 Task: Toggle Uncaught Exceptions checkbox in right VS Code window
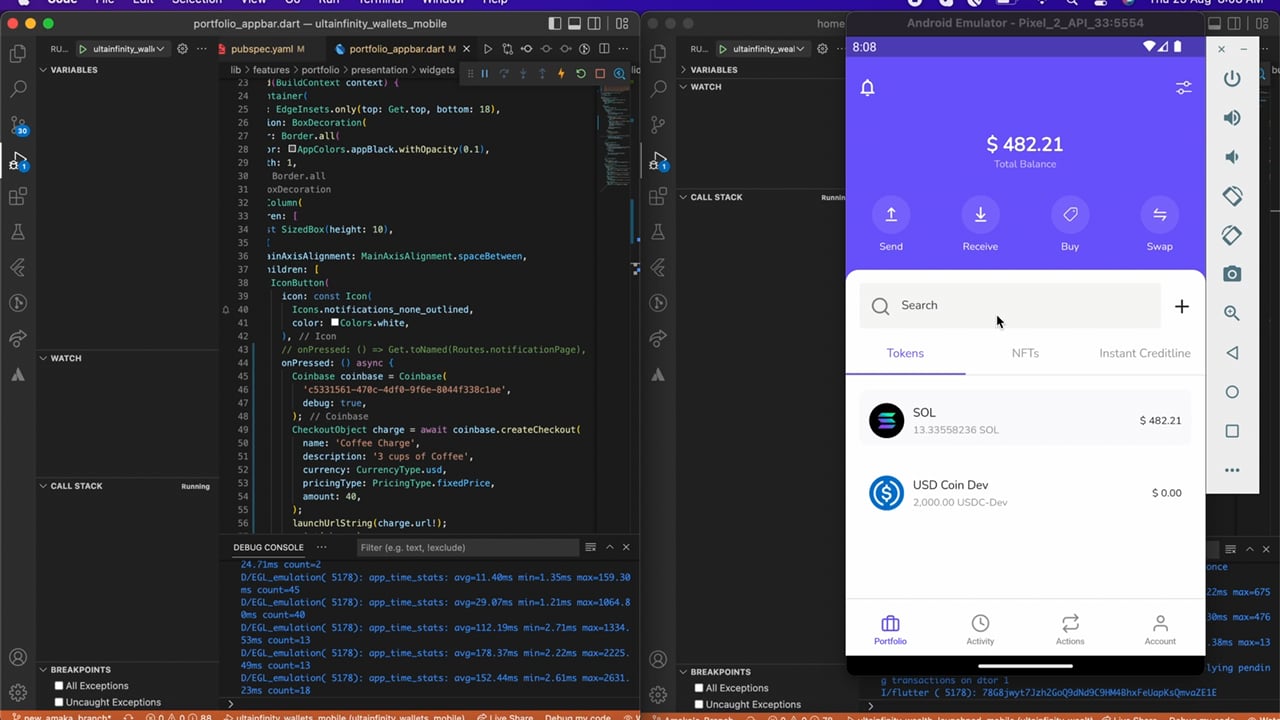[x=699, y=704]
